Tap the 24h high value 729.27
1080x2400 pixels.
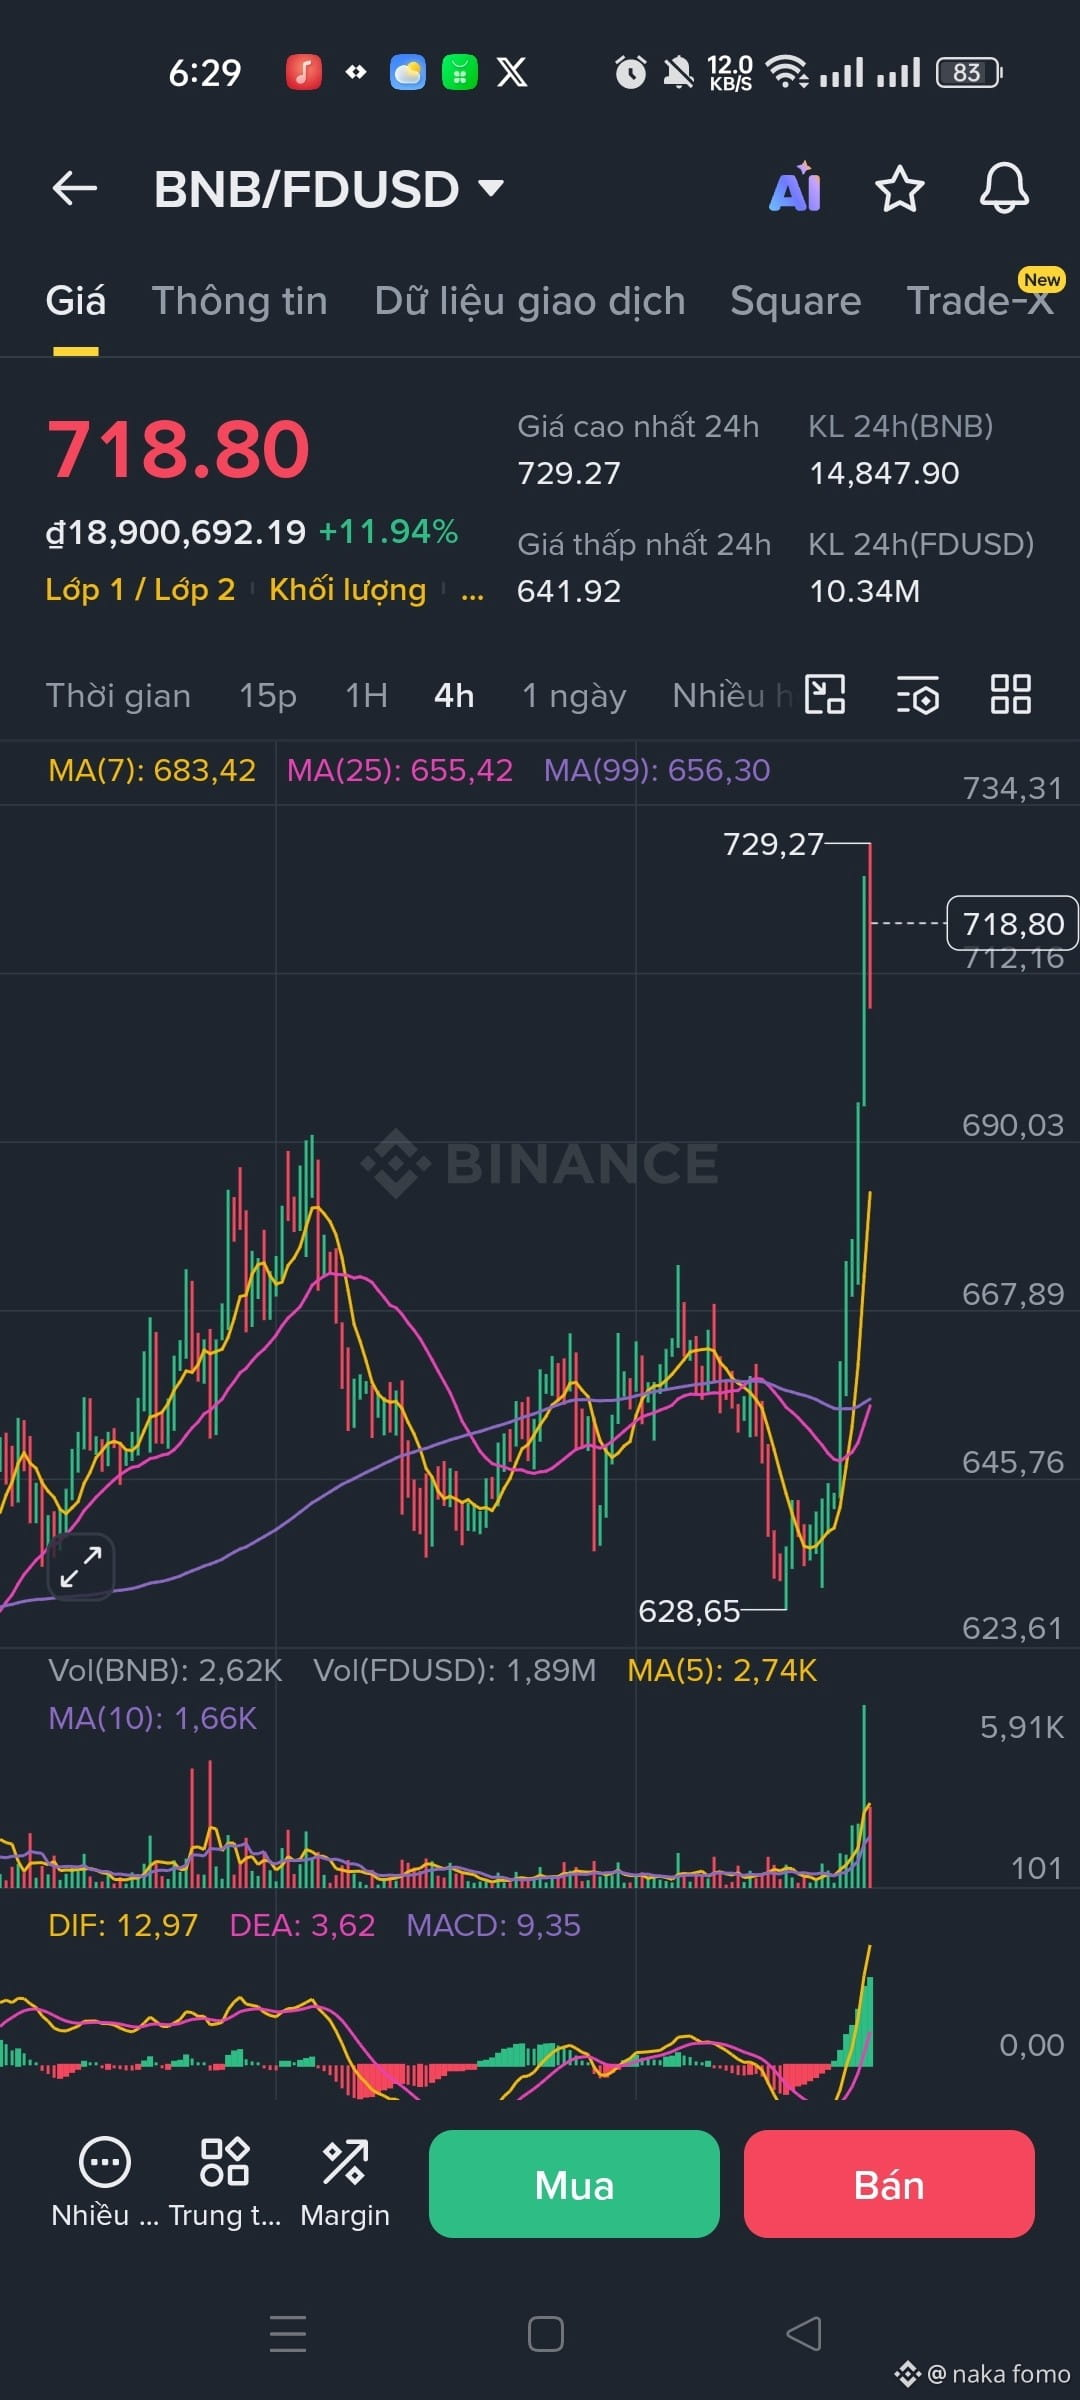(569, 473)
